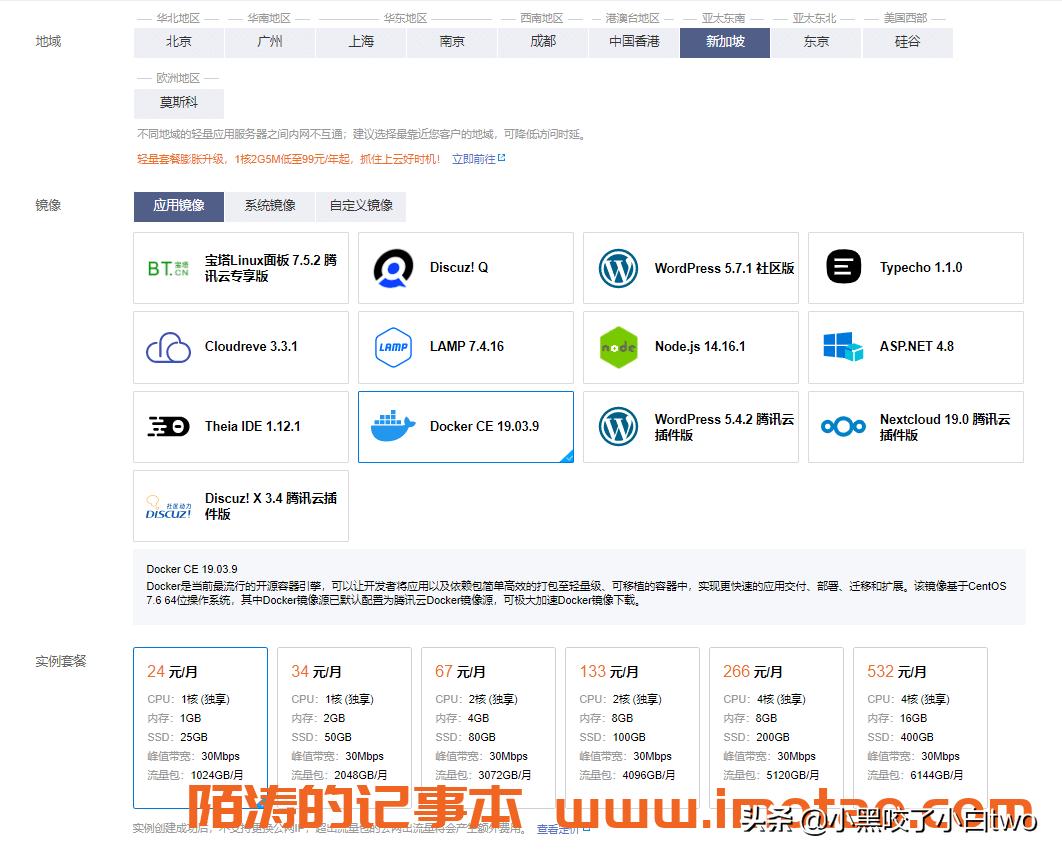Viewport: 1062px width, 858px height.
Task: Select the 新加坡 region
Action: (724, 42)
